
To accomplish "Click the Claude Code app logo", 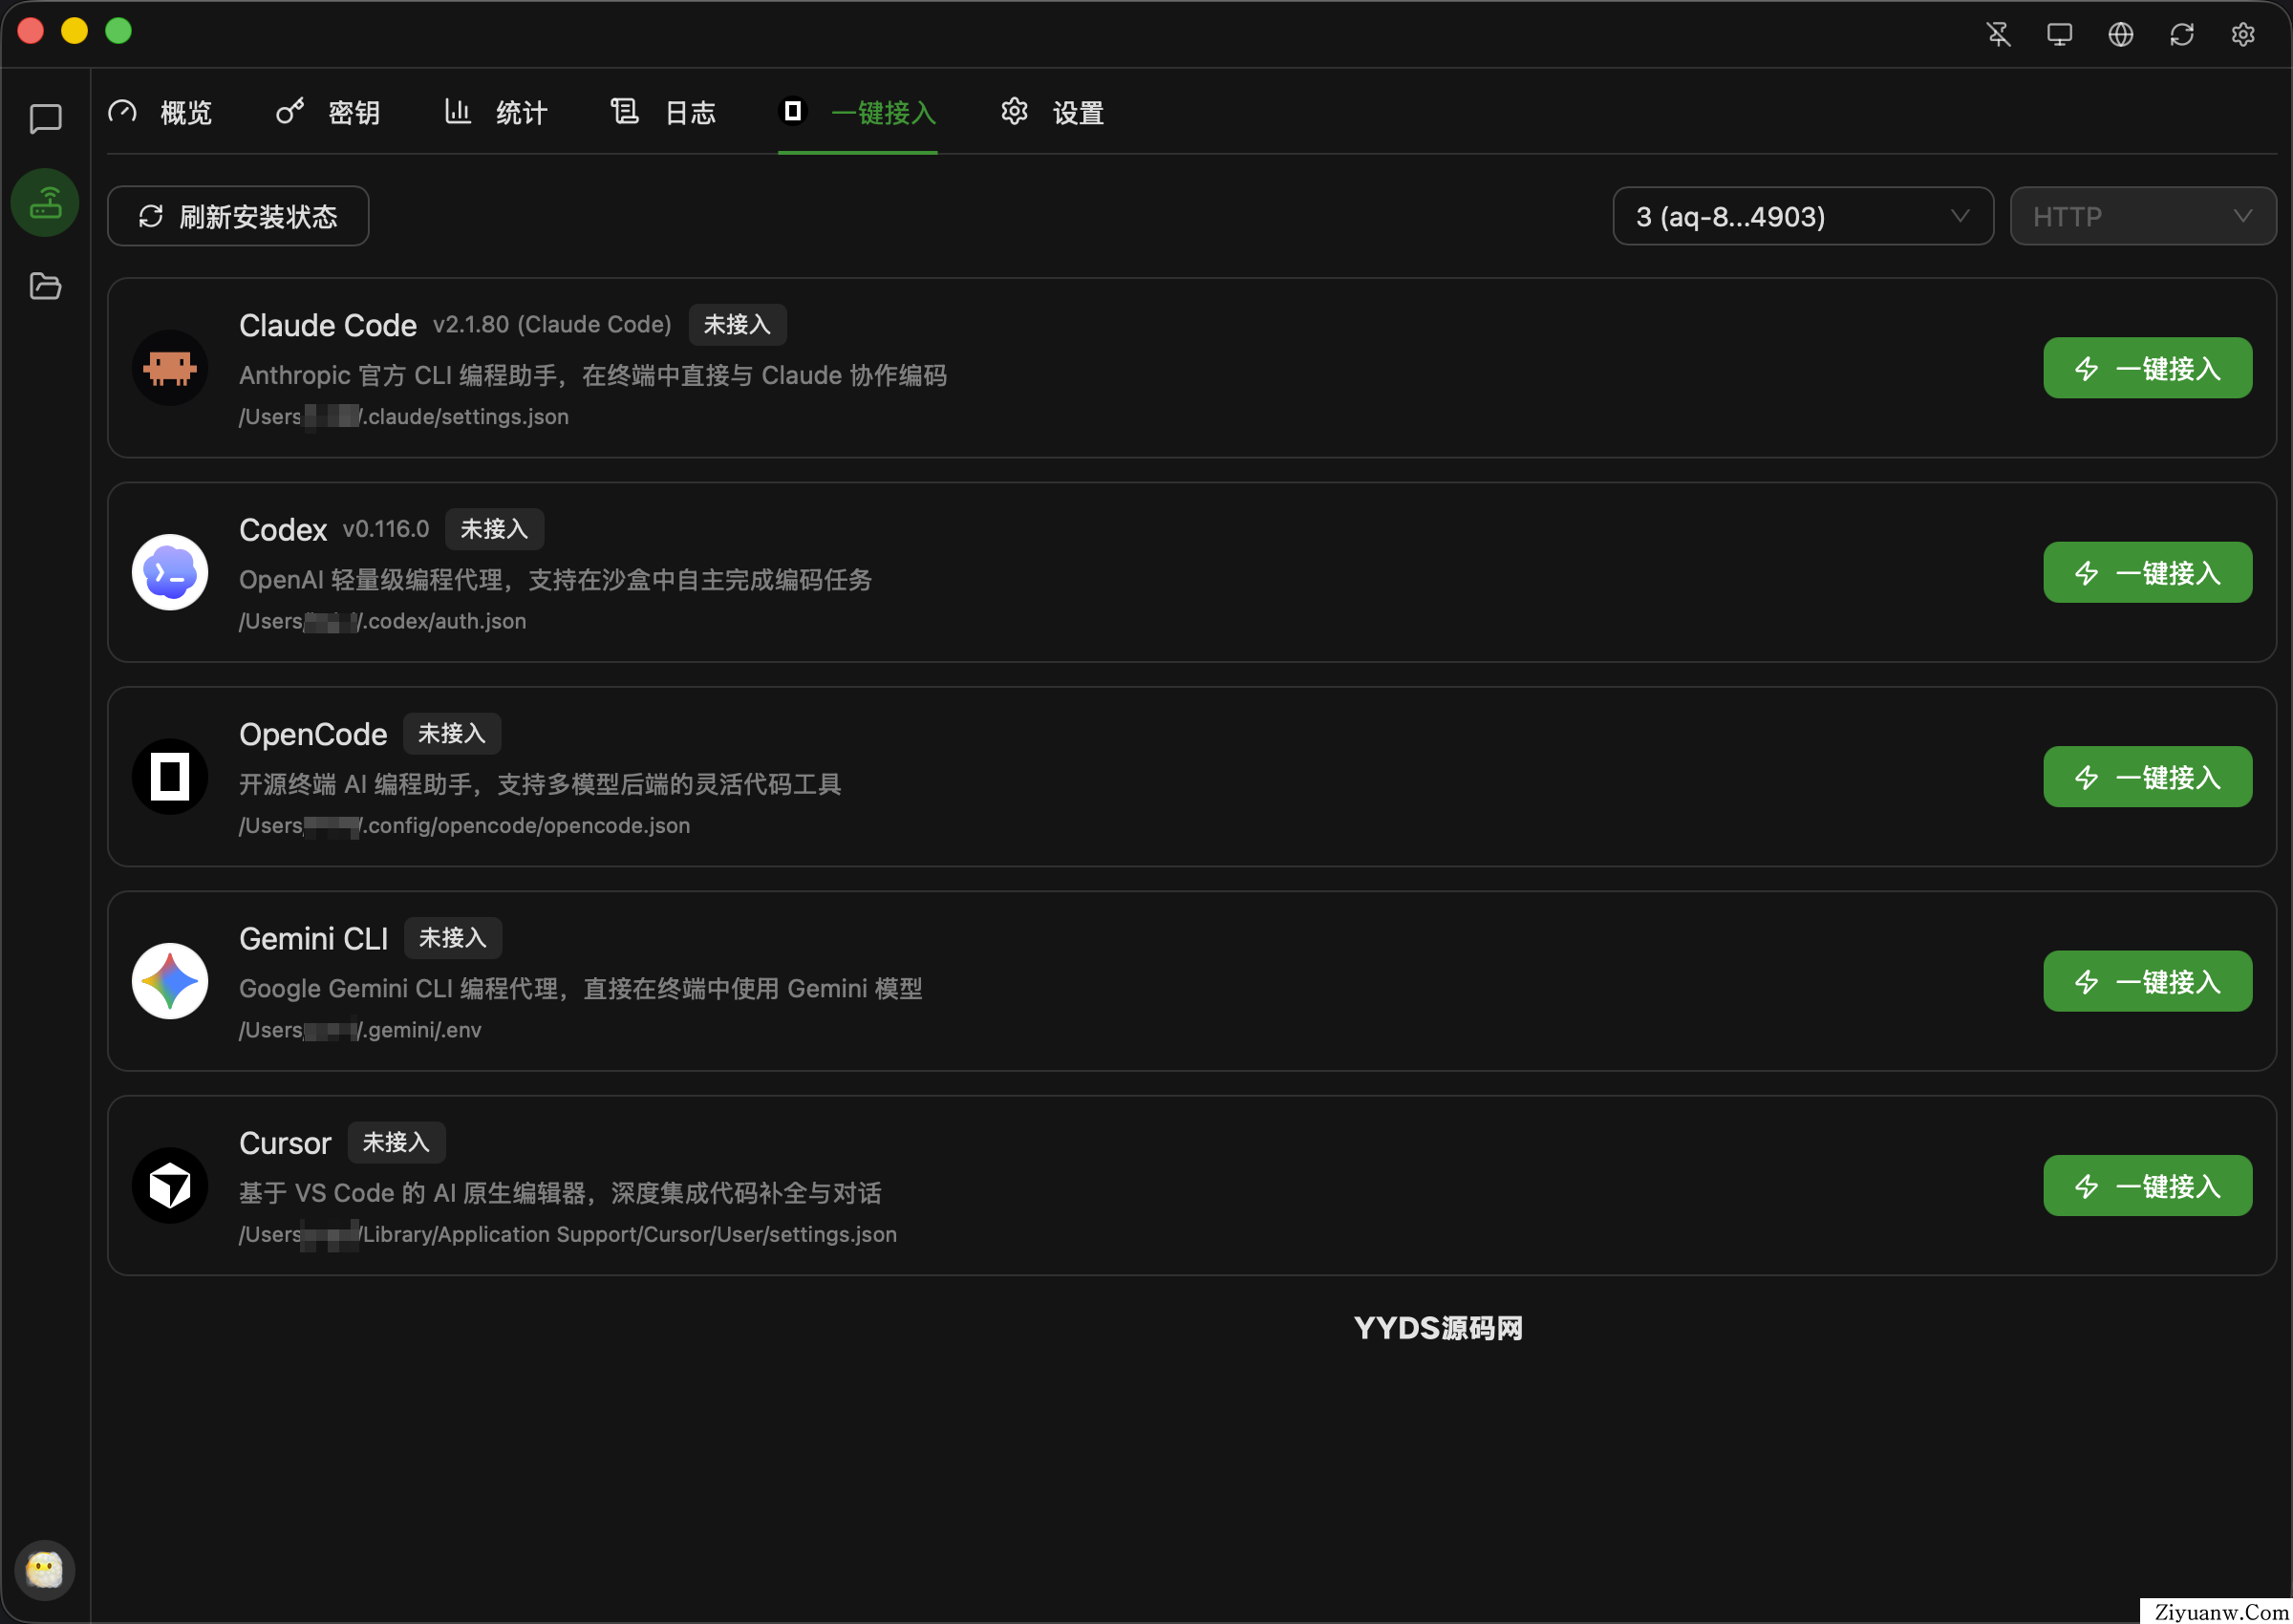I will 170,368.
